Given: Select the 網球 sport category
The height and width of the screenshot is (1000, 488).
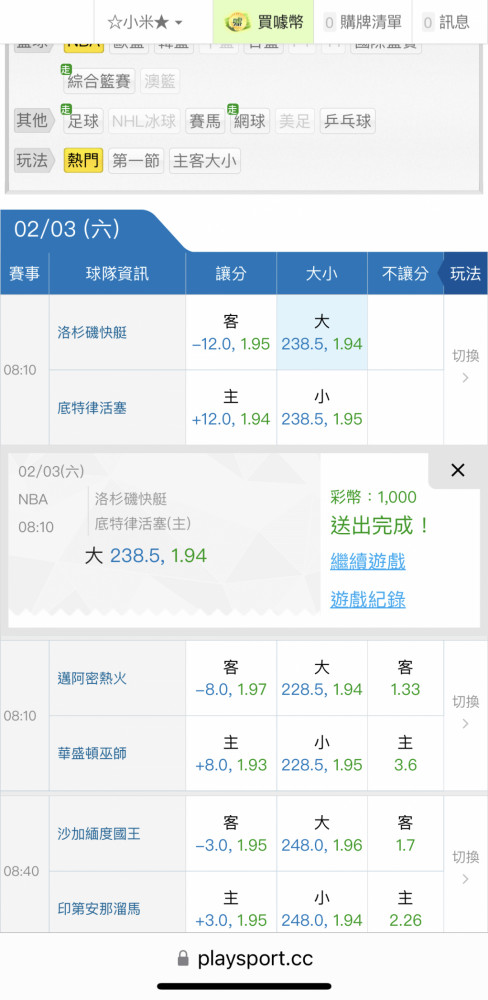Looking at the screenshot, I should (249, 121).
